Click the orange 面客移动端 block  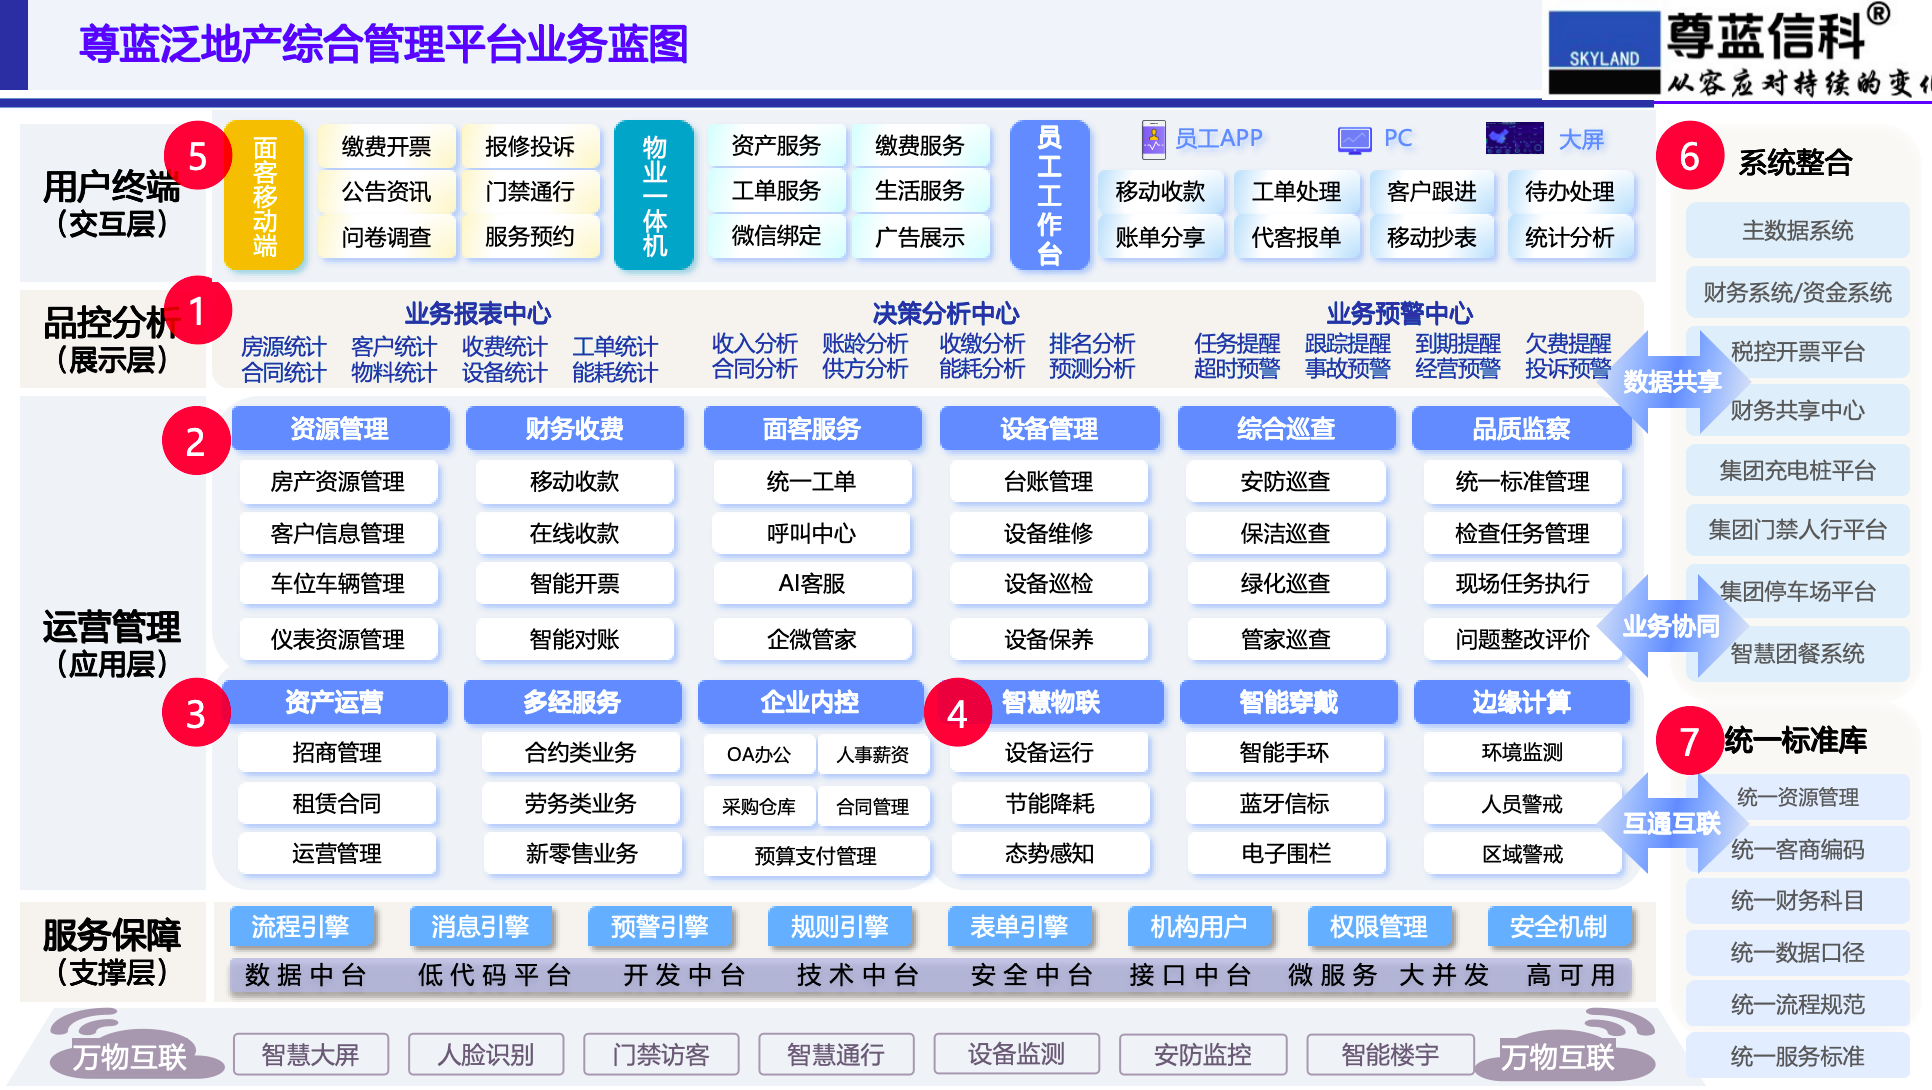point(264,195)
